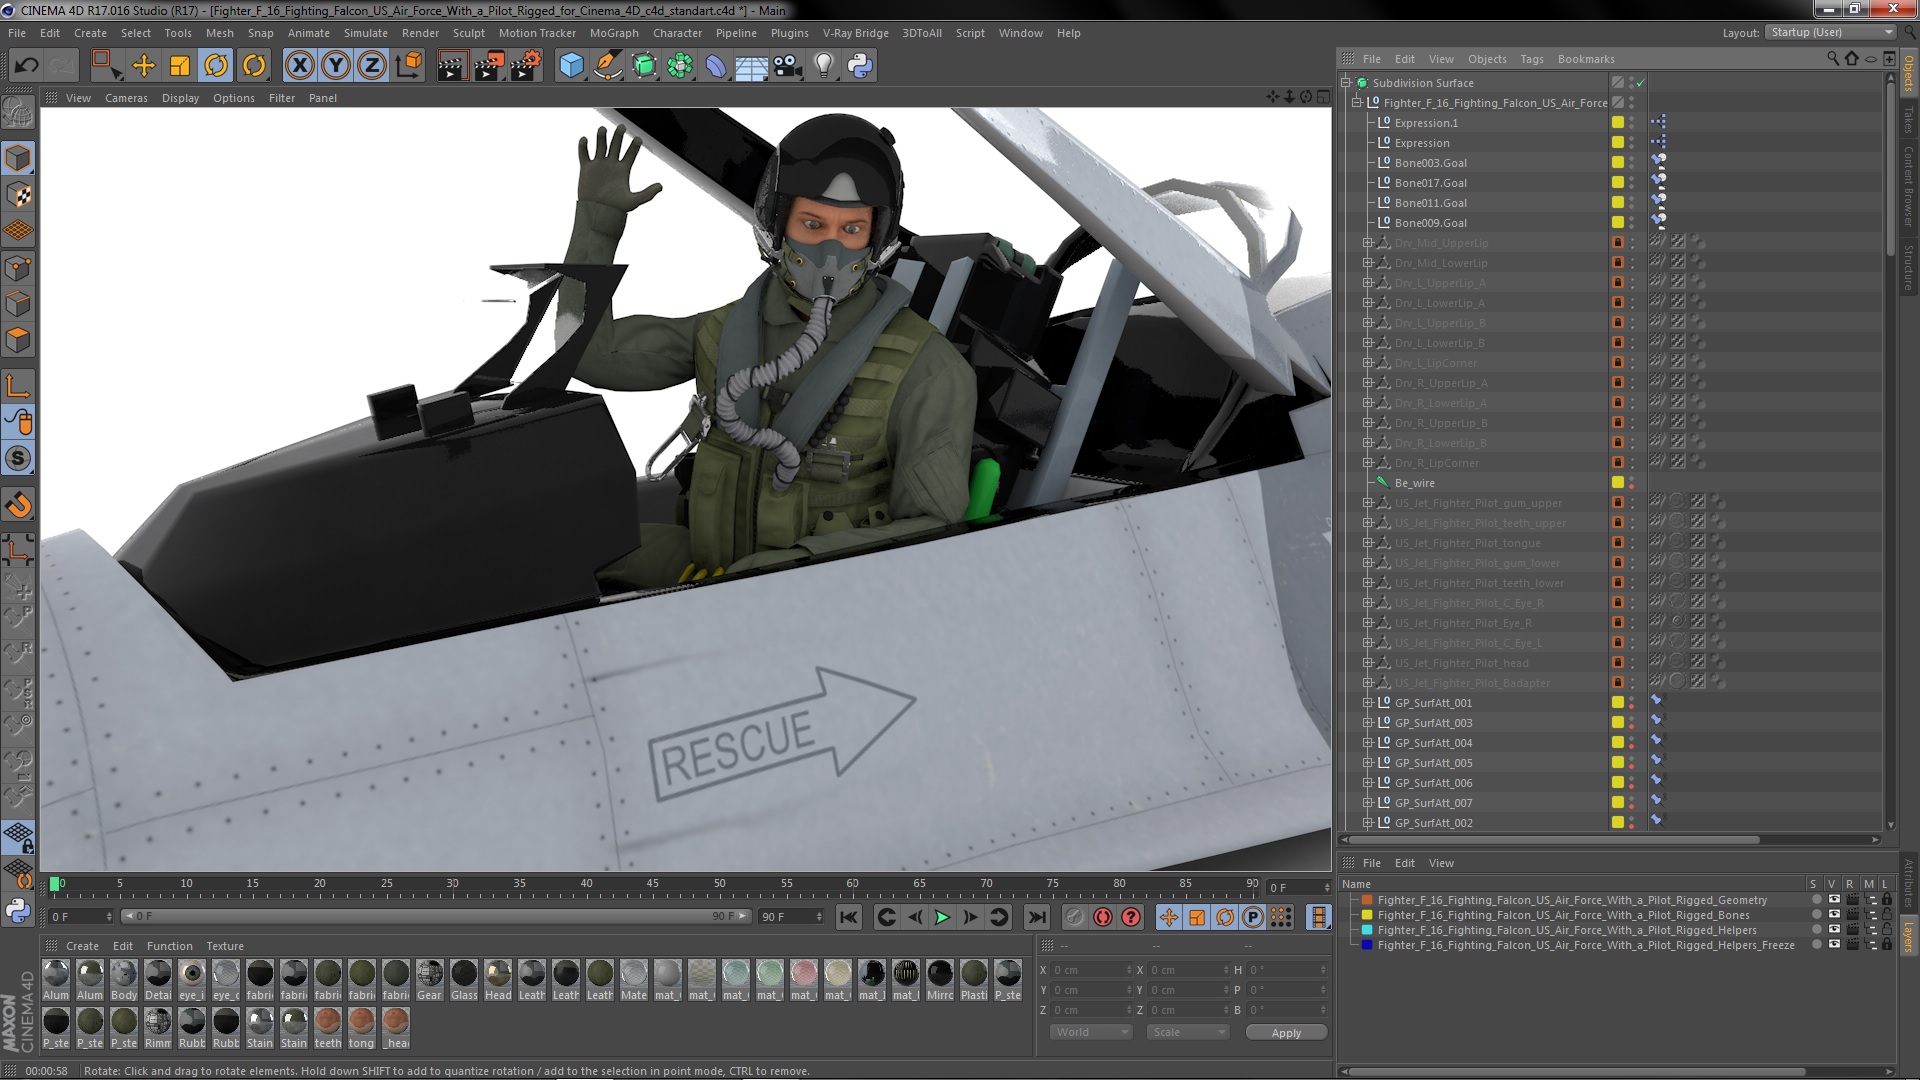Enable Texture mode icon
The width and height of the screenshot is (1920, 1080).
pyautogui.click(x=18, y=194)
